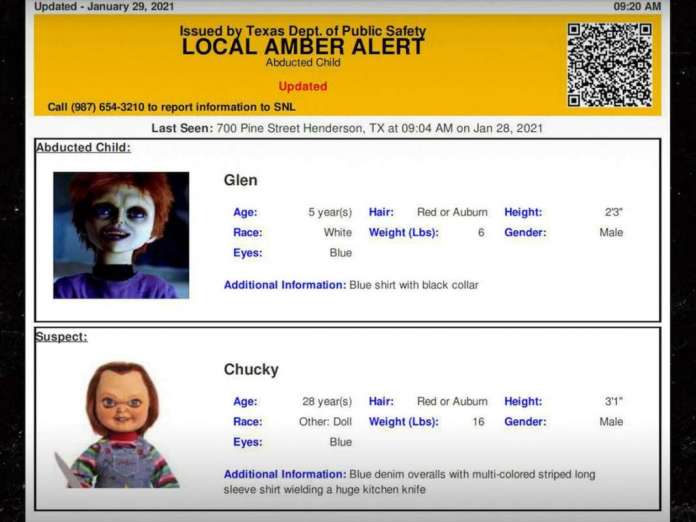
Task: Click the Age label in Glen's details
Action: (245, 212)
